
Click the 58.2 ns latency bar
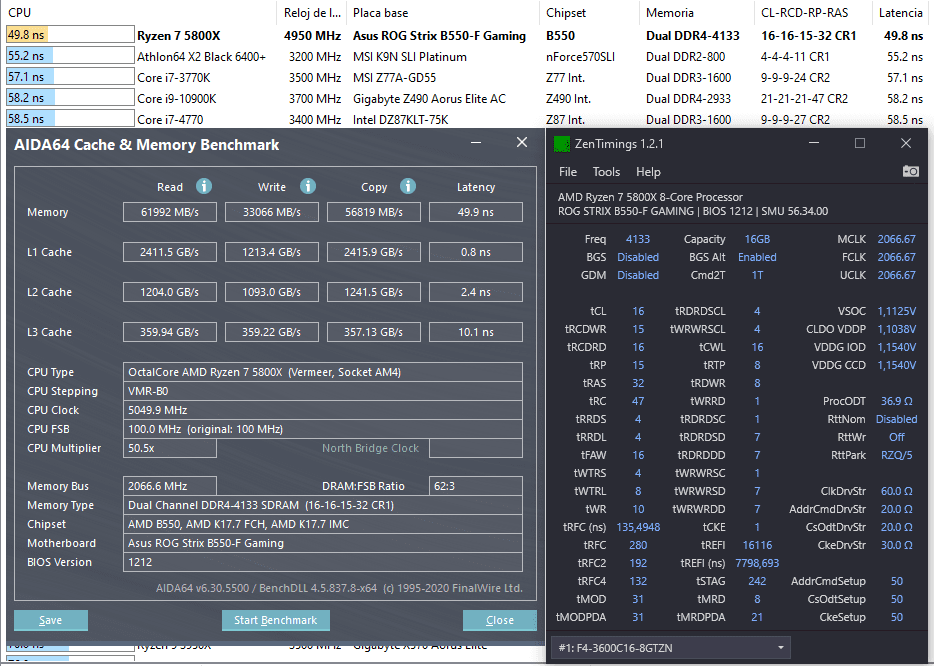(70, 98)
